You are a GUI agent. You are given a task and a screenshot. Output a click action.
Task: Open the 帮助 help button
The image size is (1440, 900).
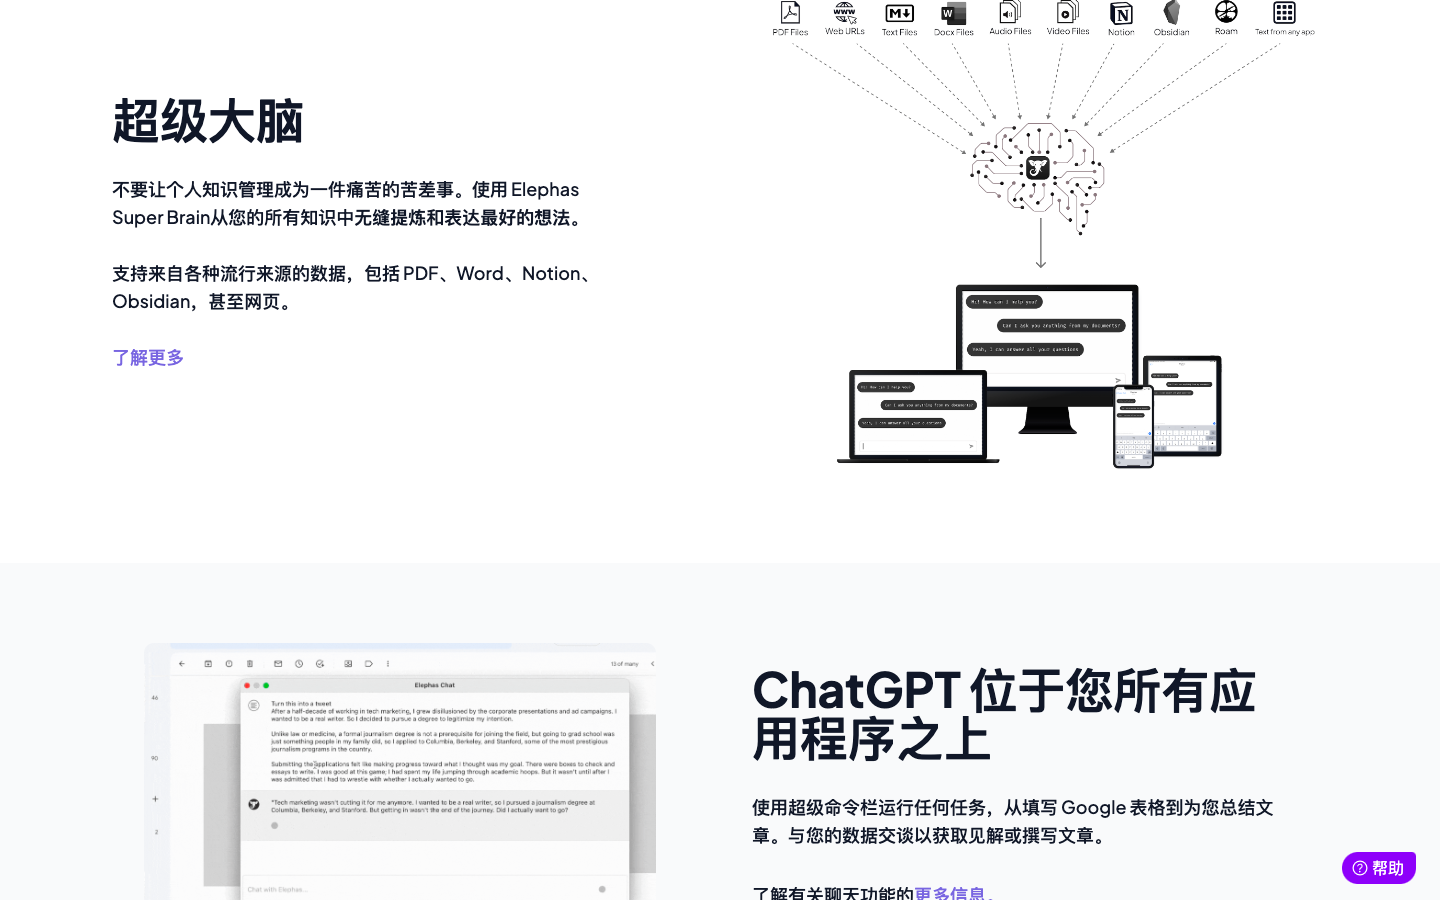pyautogui.click(x=1378, y=868)
